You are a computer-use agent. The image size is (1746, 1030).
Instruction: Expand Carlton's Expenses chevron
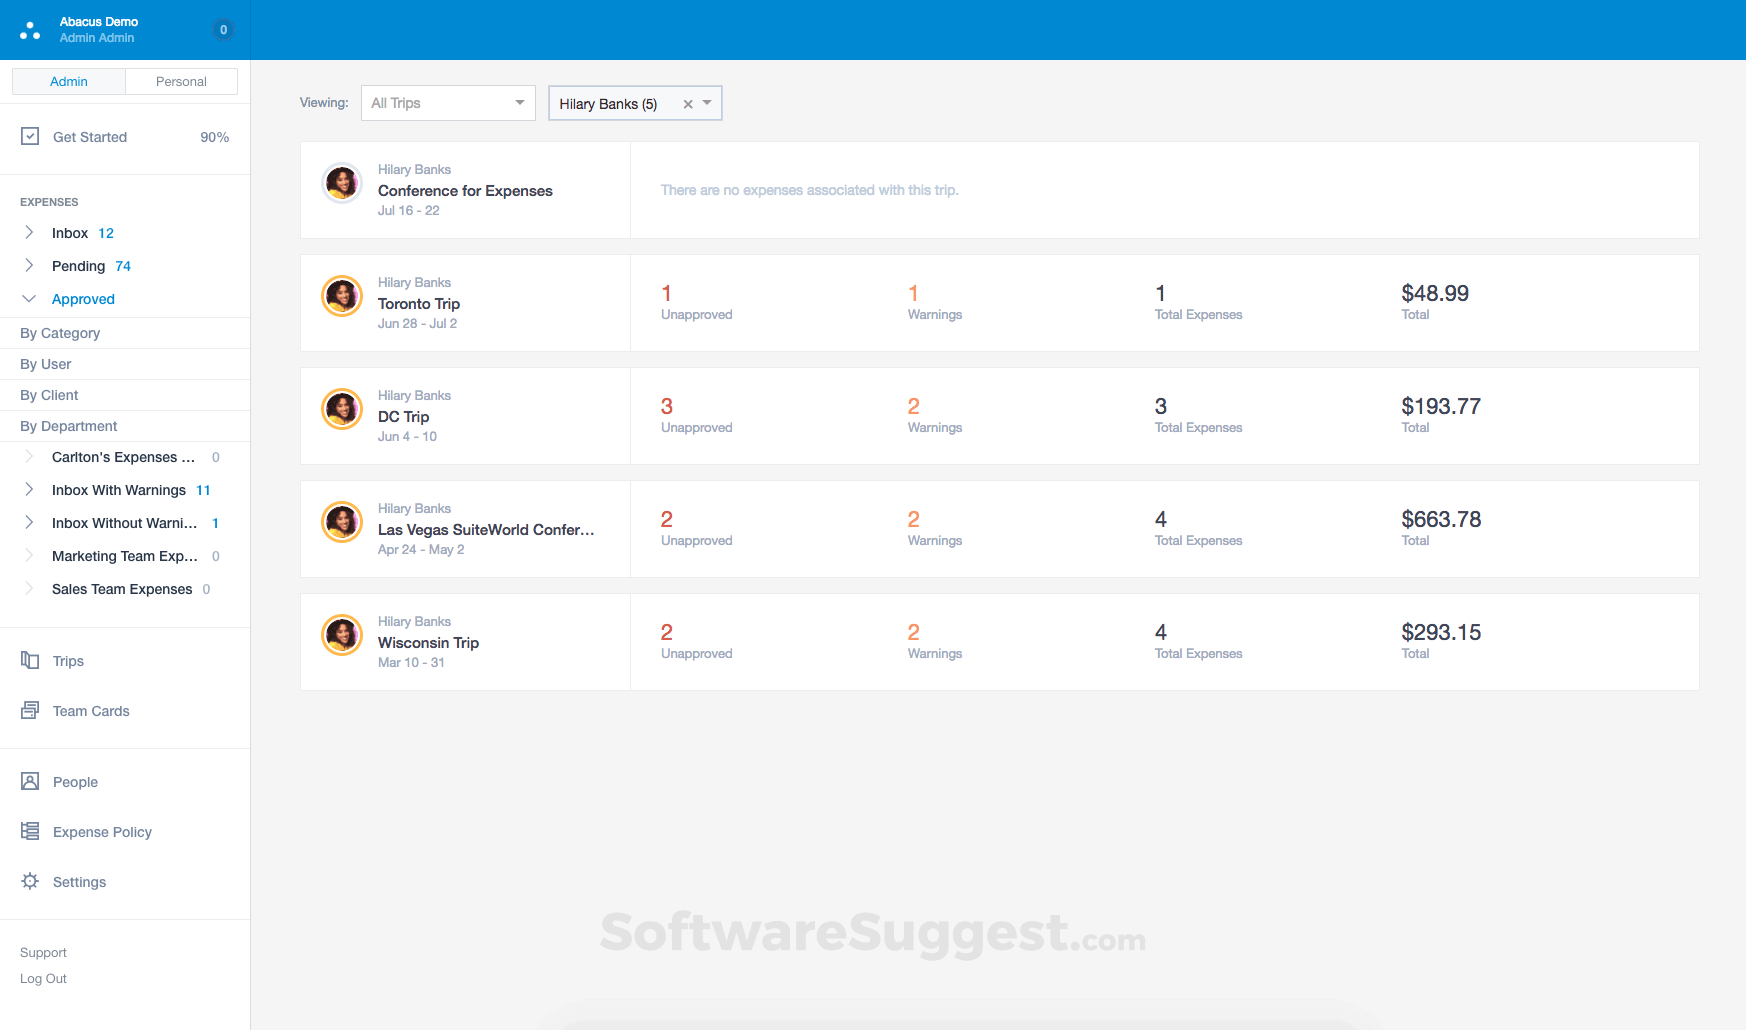click(29, 456)
